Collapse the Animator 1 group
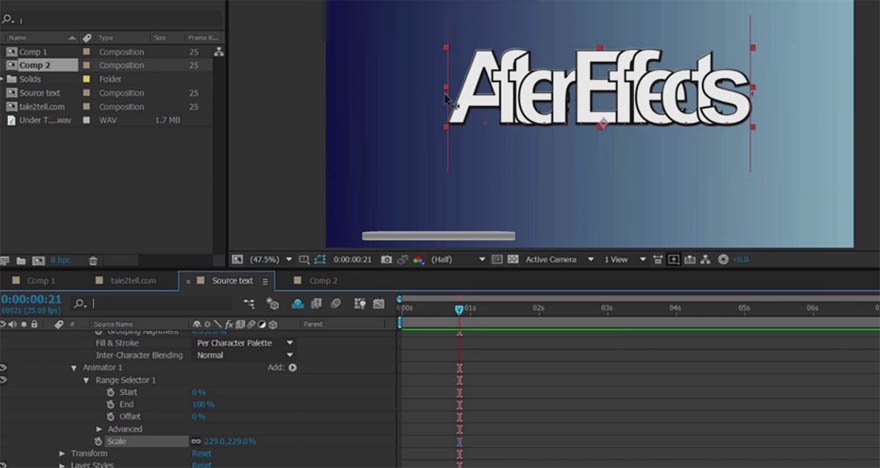The height and width of the screenshot is (468, 880). (74, 368)
